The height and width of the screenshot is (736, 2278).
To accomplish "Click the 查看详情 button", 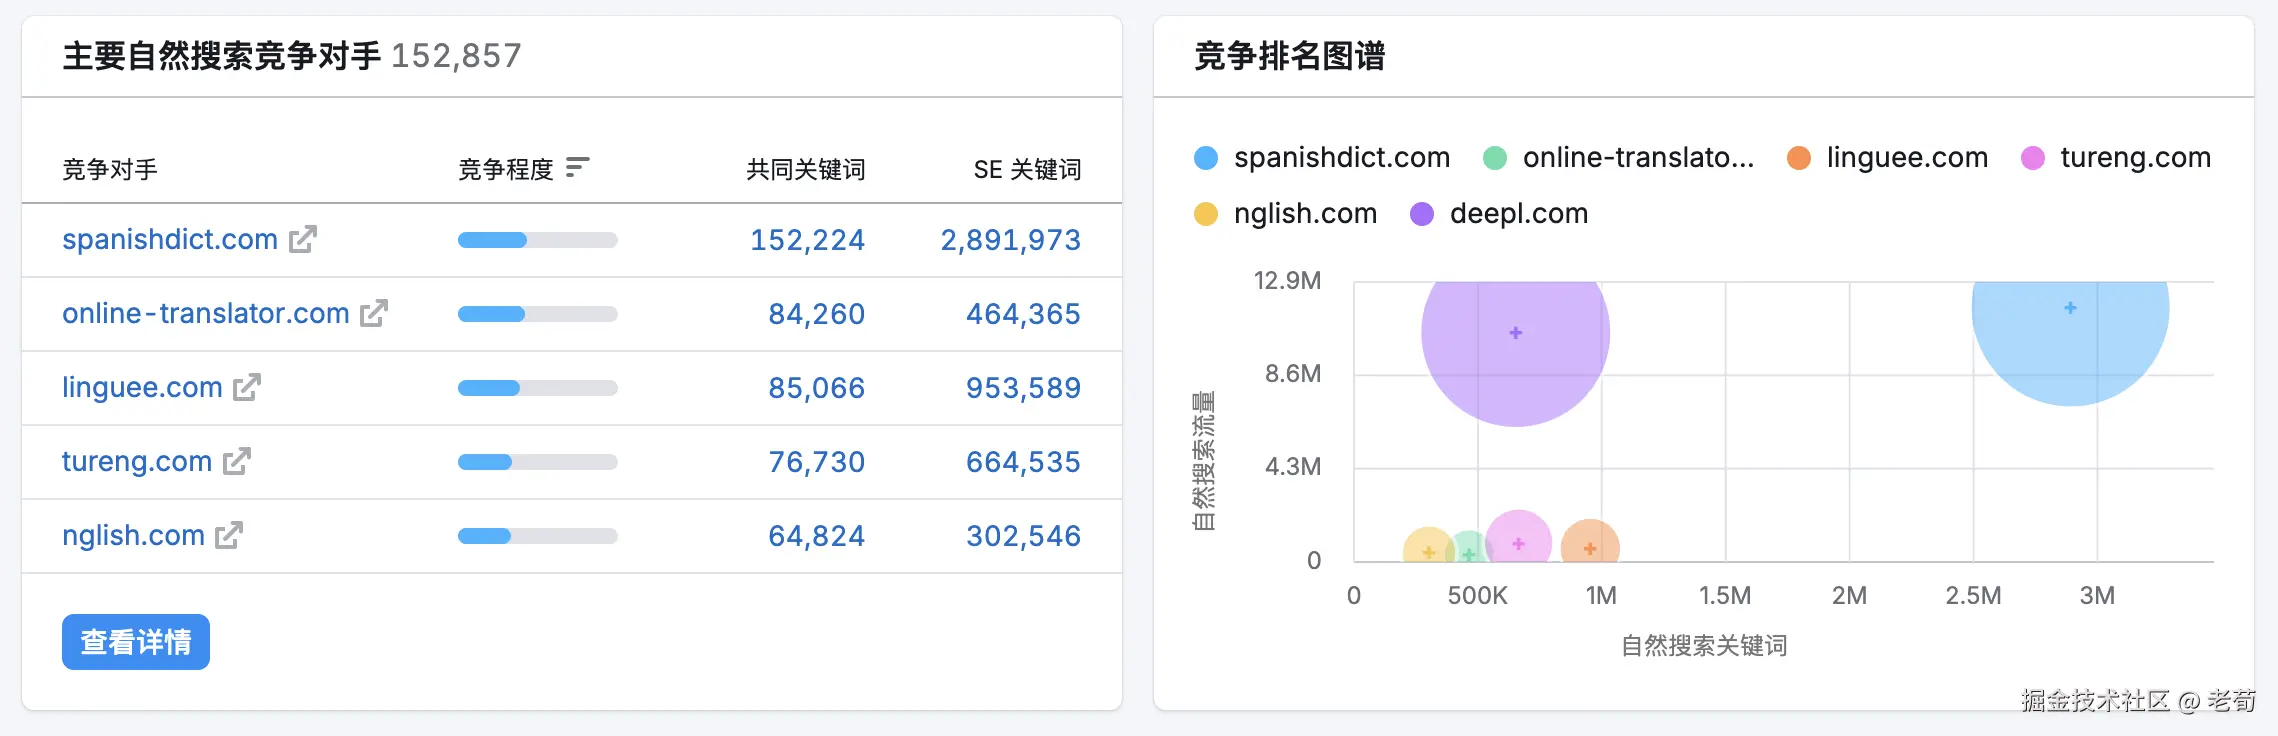I will (136, 642).
